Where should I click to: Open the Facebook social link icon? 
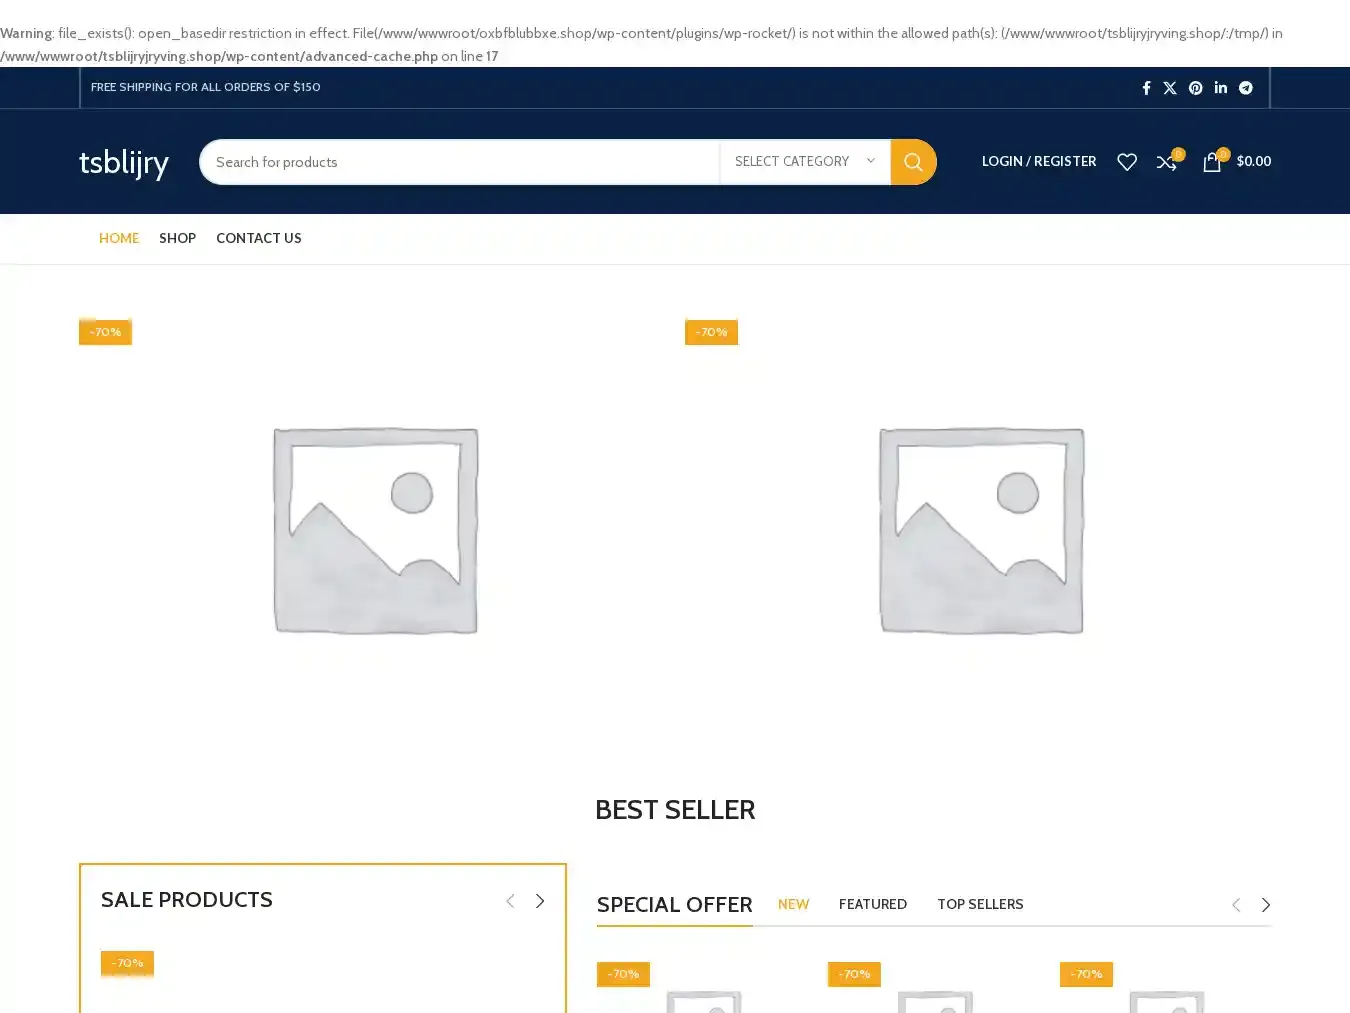tap(1146, 88)
